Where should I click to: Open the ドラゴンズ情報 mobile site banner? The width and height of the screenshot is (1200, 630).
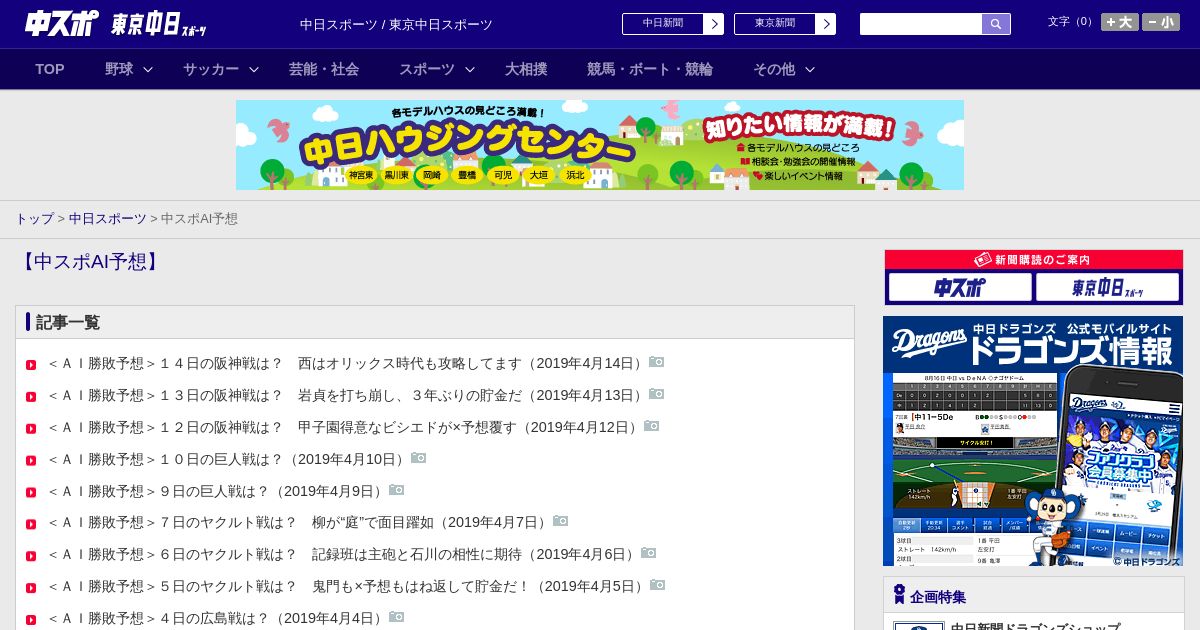point(1033,441)
